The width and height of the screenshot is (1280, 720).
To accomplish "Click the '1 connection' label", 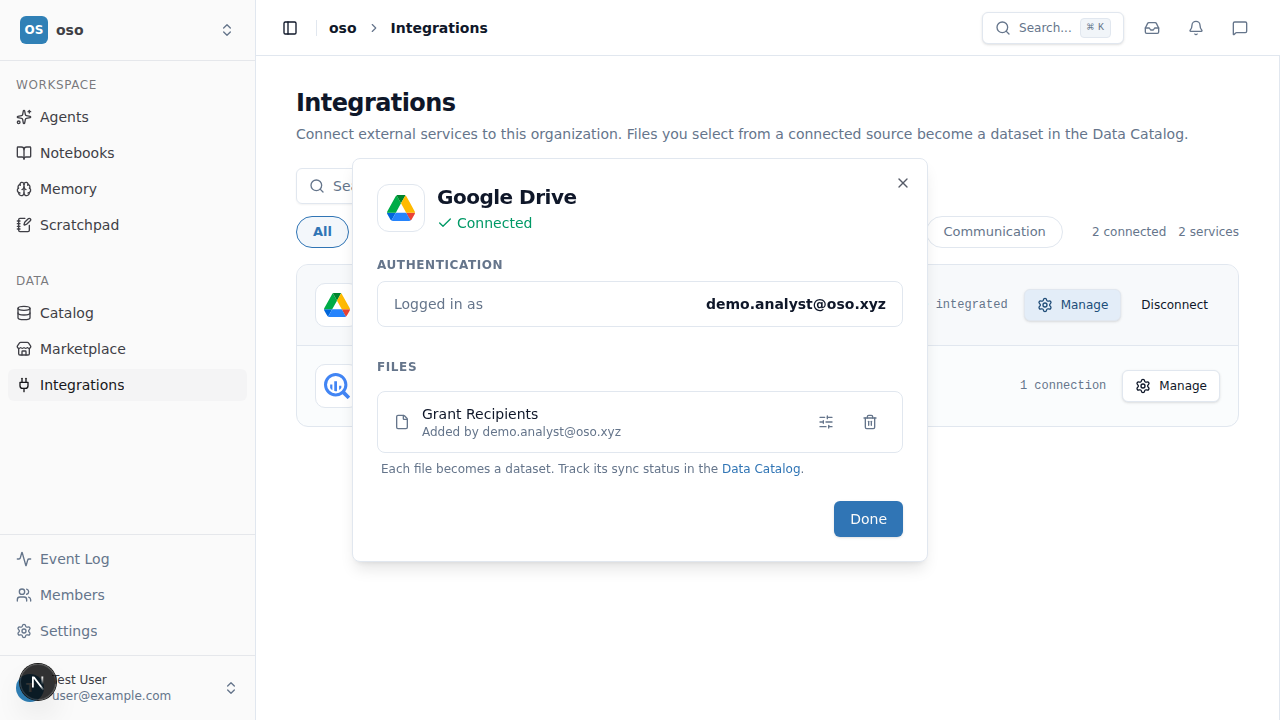I will (1063, 385).
